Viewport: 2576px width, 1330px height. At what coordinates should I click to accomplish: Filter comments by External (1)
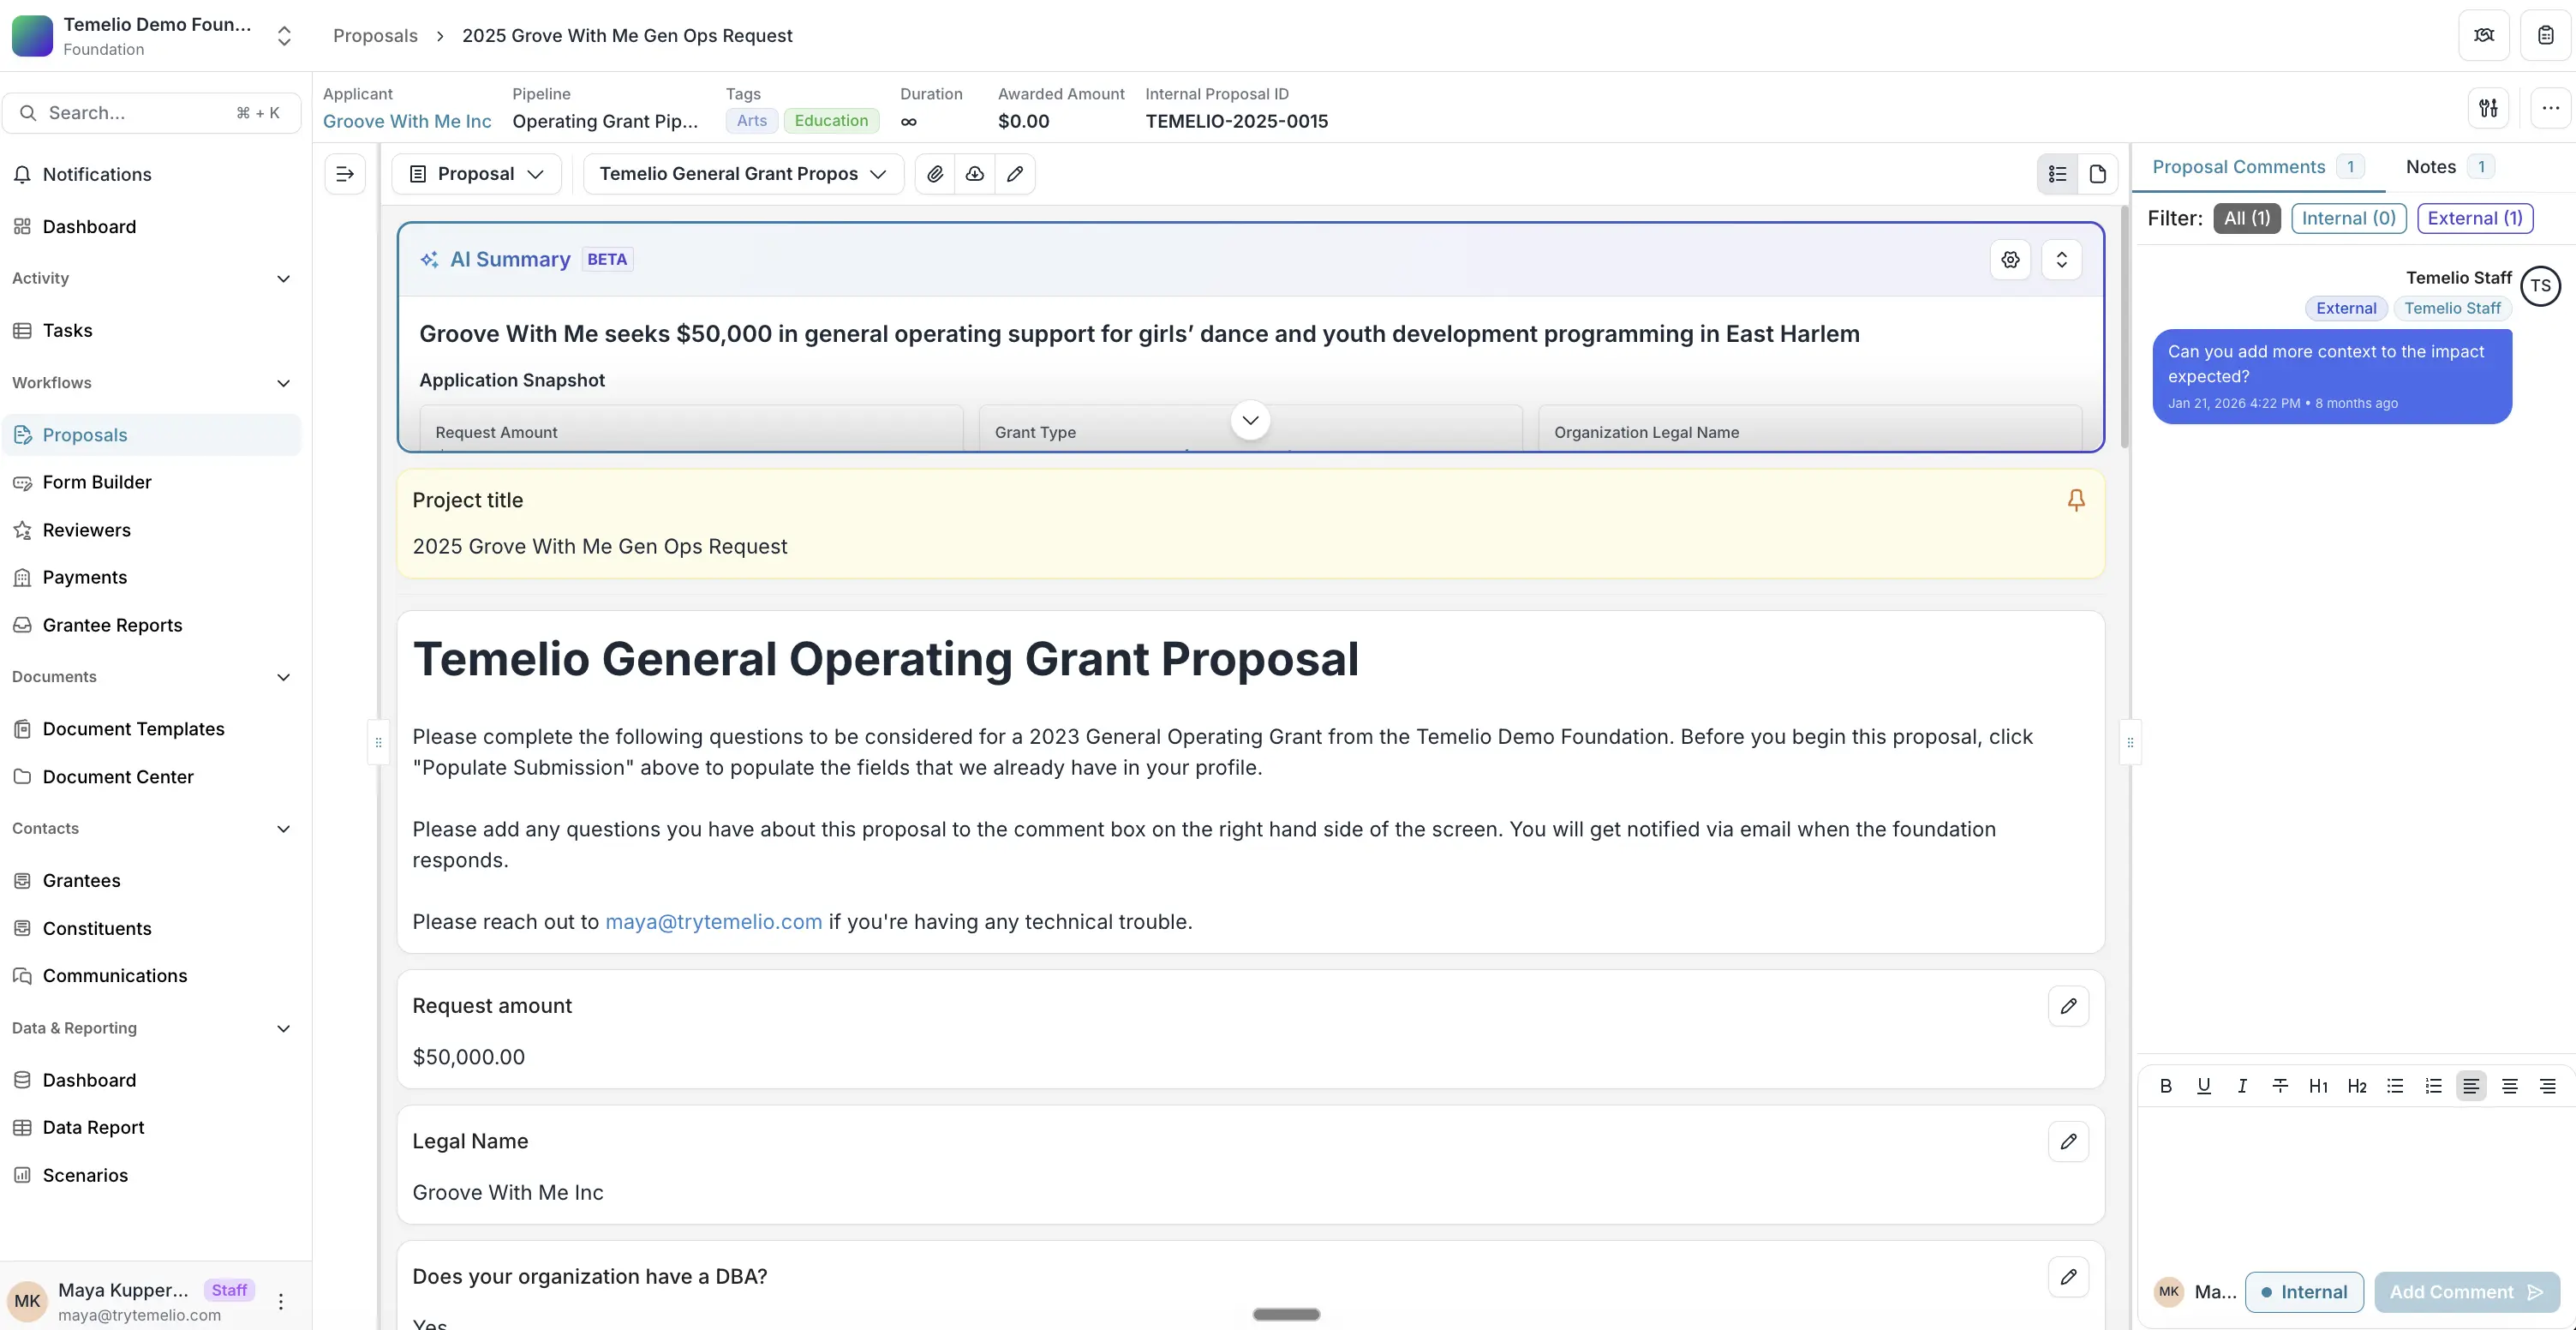click(x=2475, y=218)
